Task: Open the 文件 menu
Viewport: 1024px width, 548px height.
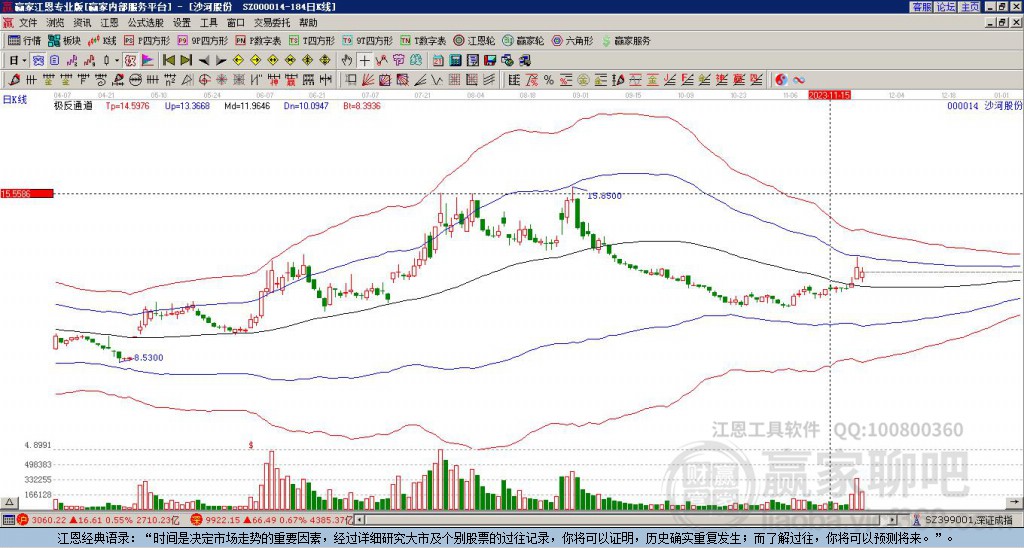Action: [28, 23]
